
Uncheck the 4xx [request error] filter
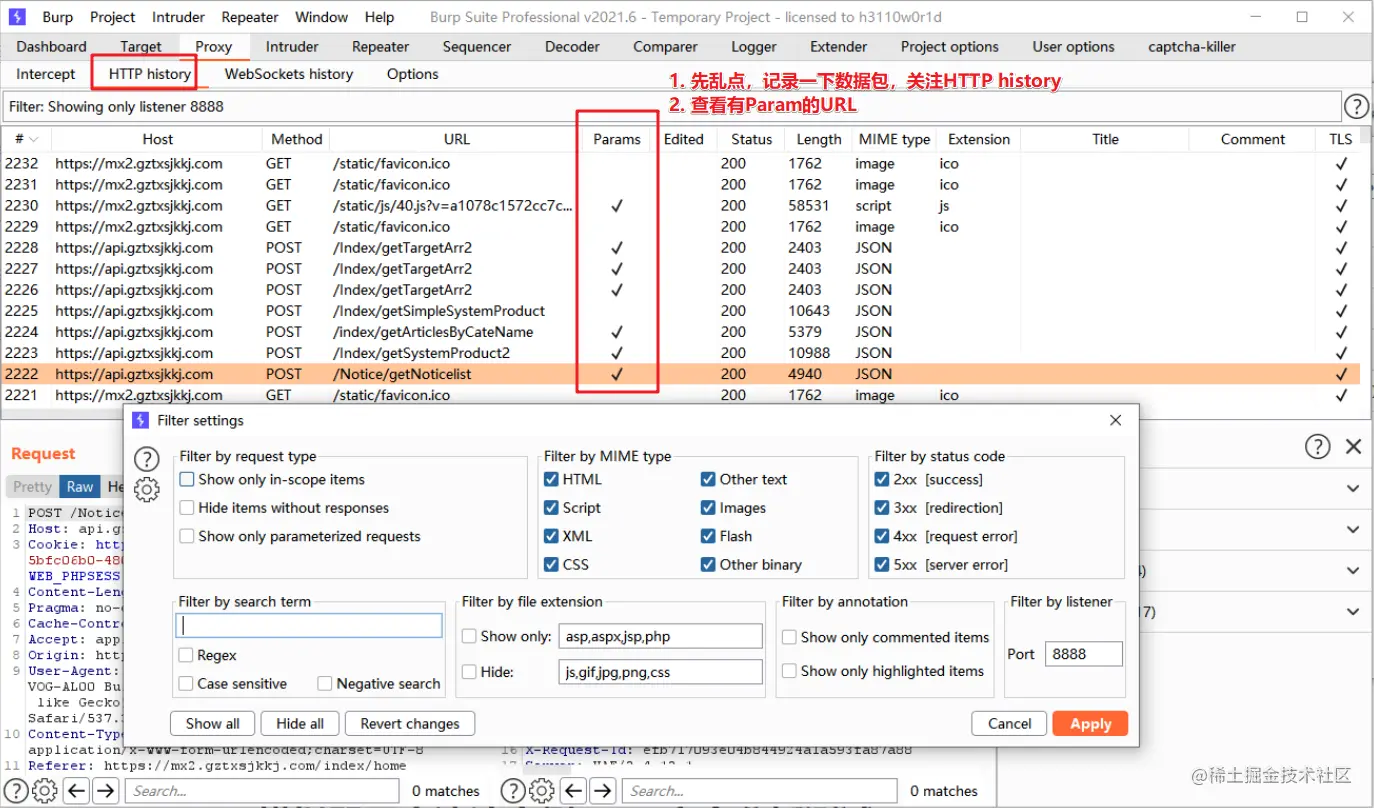pyautogui.click(x=882, y=536)
